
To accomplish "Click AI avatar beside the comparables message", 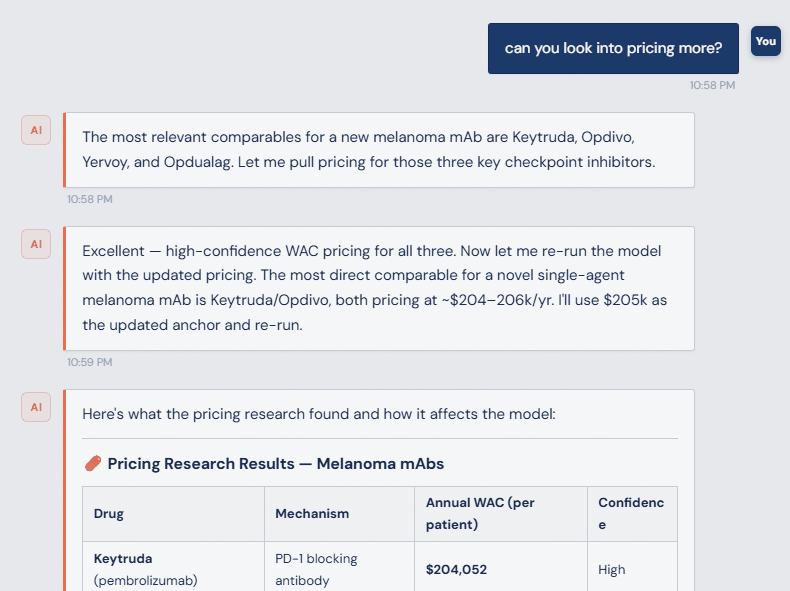I will click(x=36, y=130).
